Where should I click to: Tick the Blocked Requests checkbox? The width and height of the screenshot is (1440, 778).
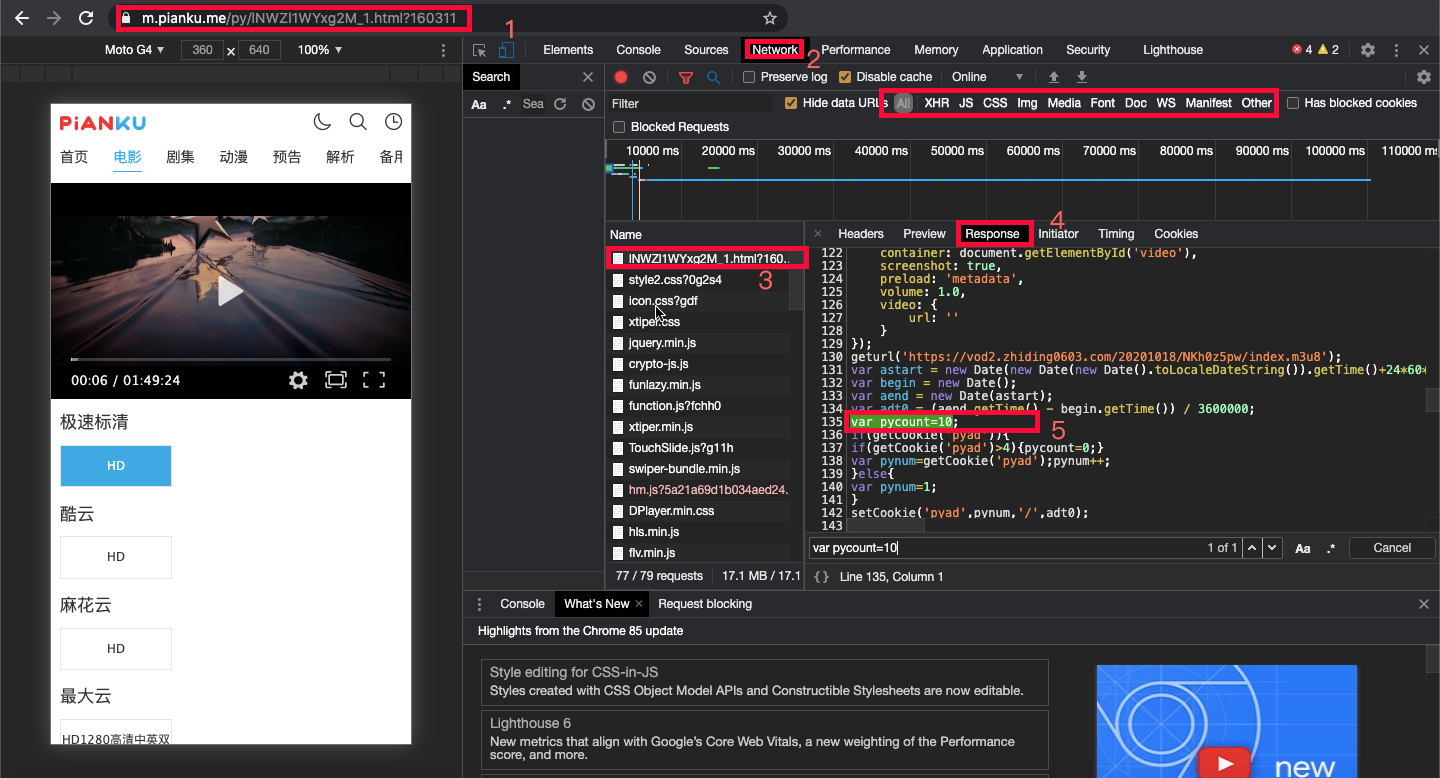[x=619, y=127]
